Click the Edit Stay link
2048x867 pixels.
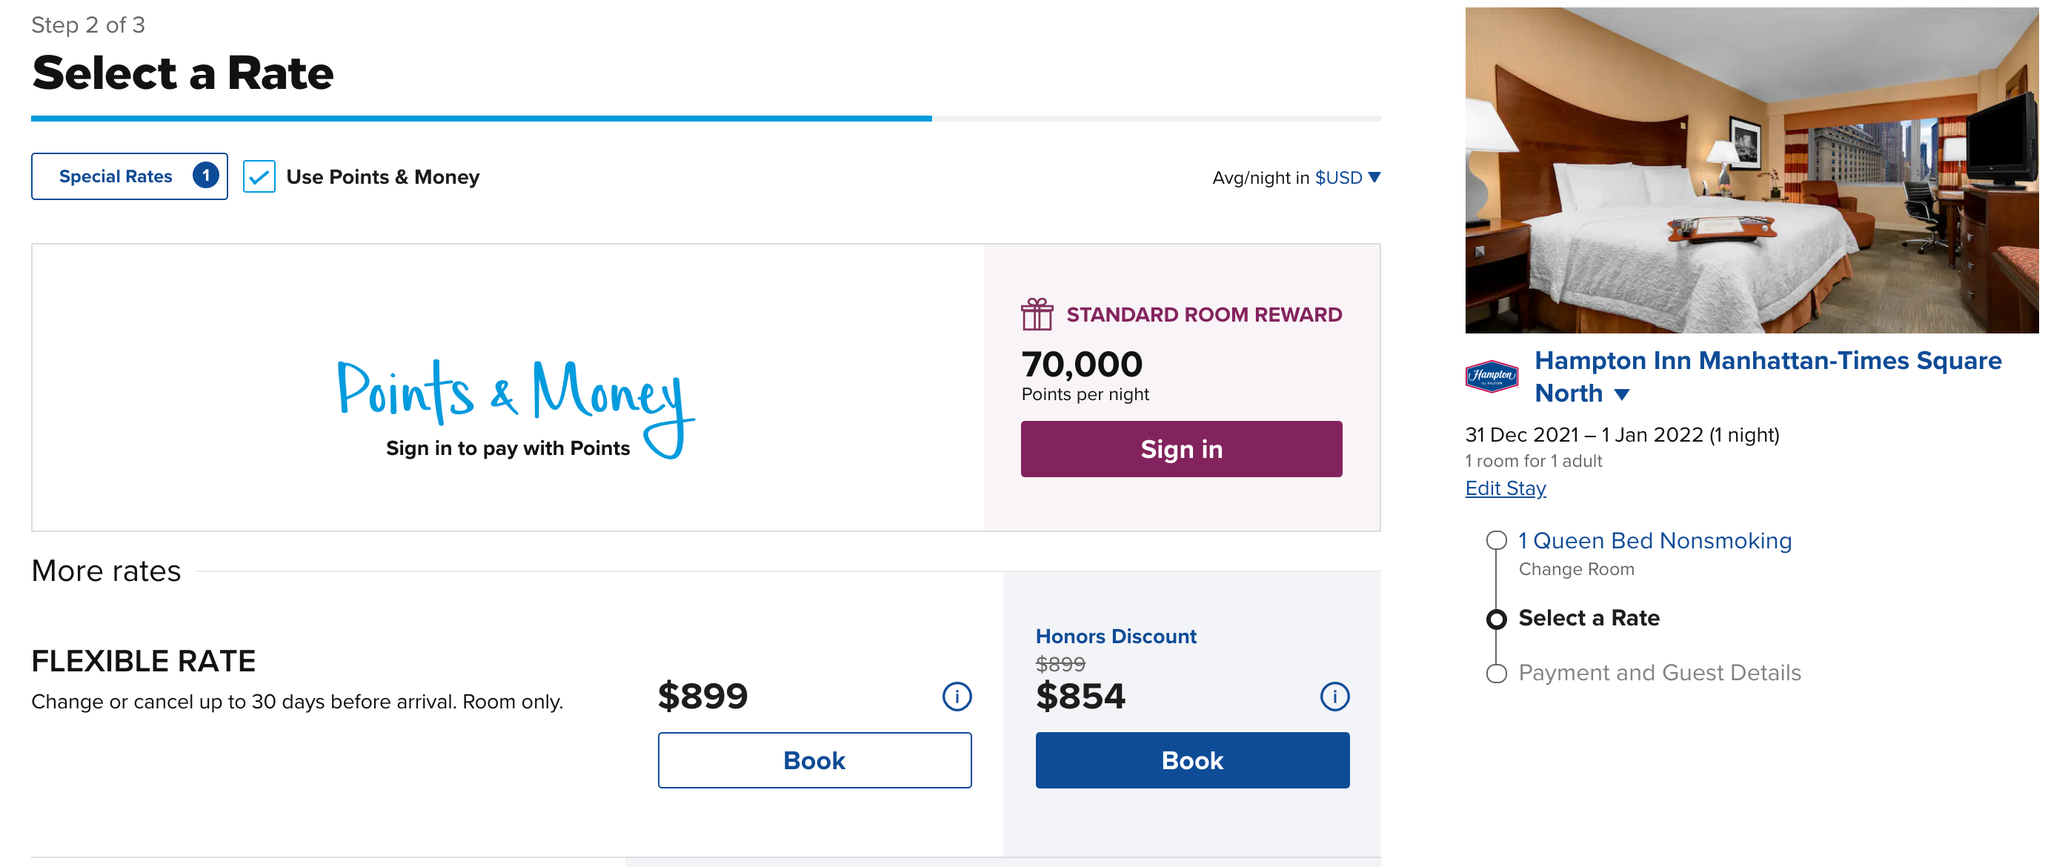[1505, 488]
